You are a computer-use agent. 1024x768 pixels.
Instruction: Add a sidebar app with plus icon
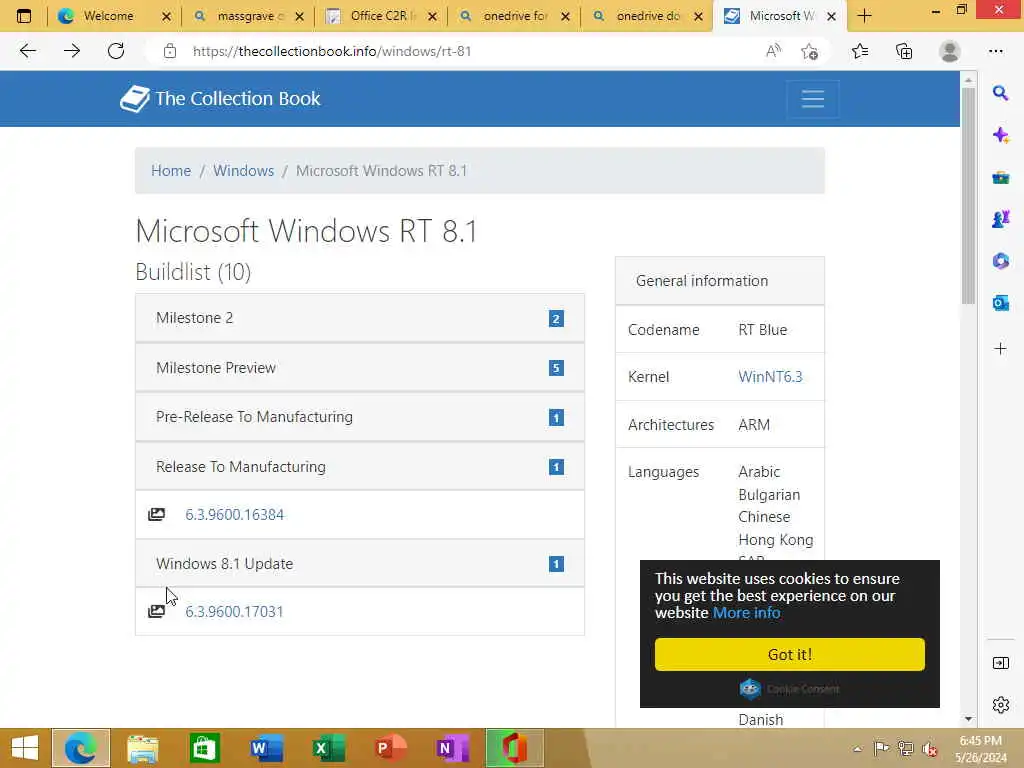[x=1000, y=349]
